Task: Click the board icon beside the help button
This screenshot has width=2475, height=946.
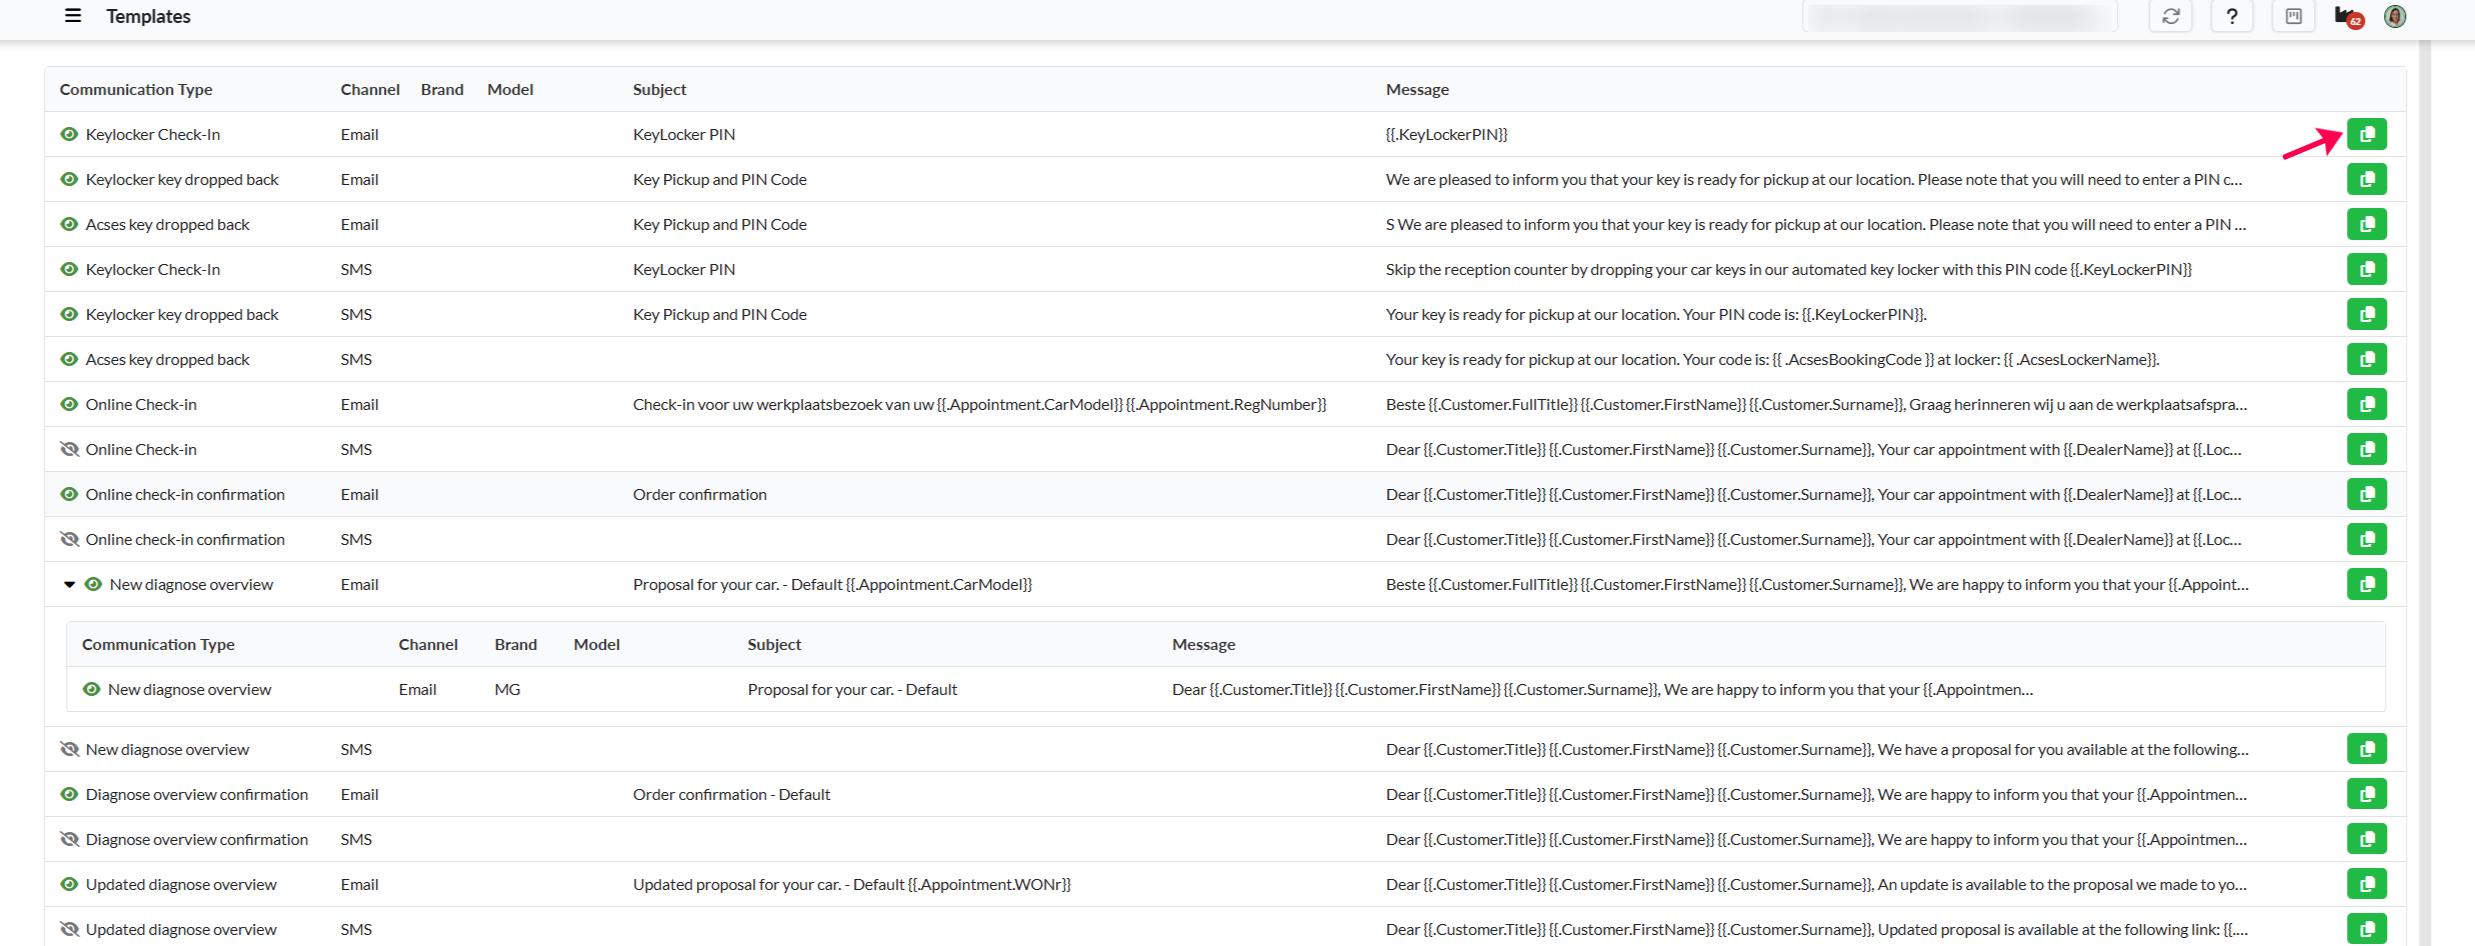Action: tap(2293, 17)
